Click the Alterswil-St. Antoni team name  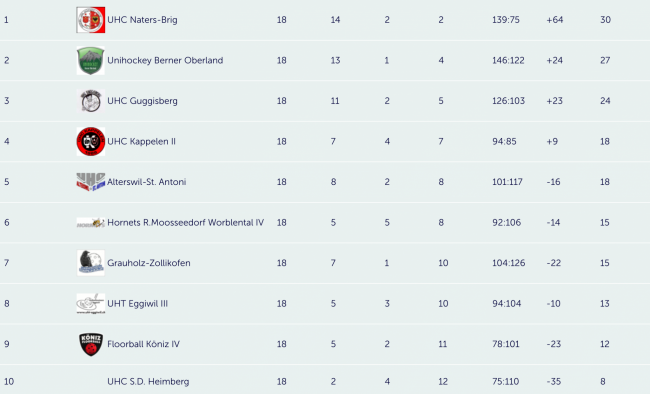[x=147, y=182]
